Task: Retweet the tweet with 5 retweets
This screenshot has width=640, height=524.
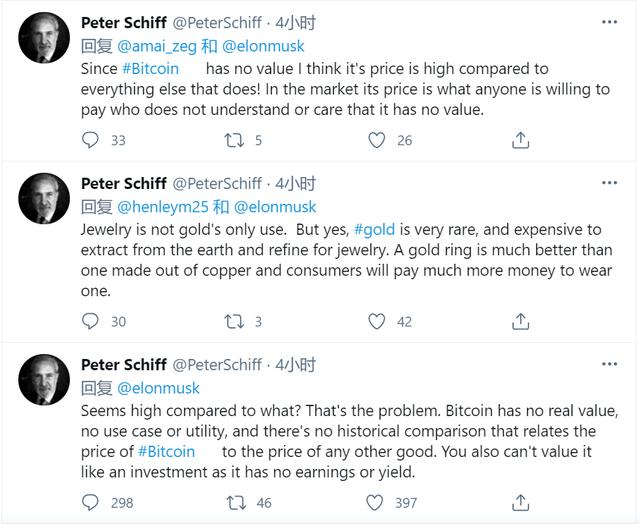Action: click(x=234, y=140)
